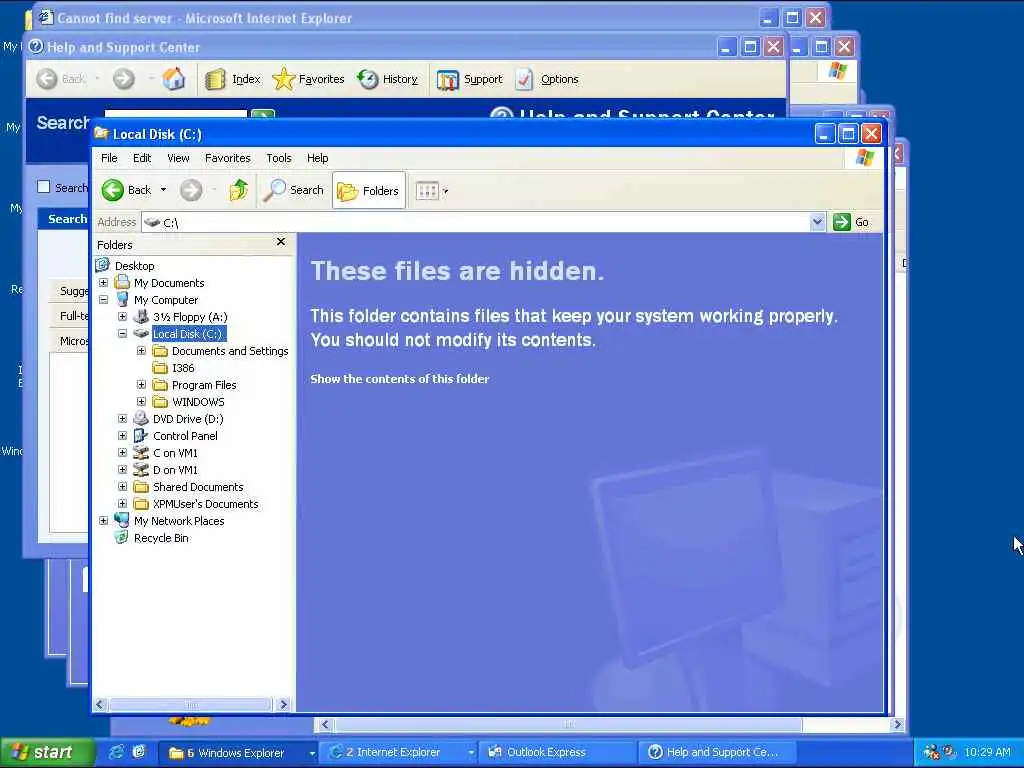This screenshot has width=1024, height=768.
Task: Open Support in Help and Support Center
Action: [x=470, y=79]
